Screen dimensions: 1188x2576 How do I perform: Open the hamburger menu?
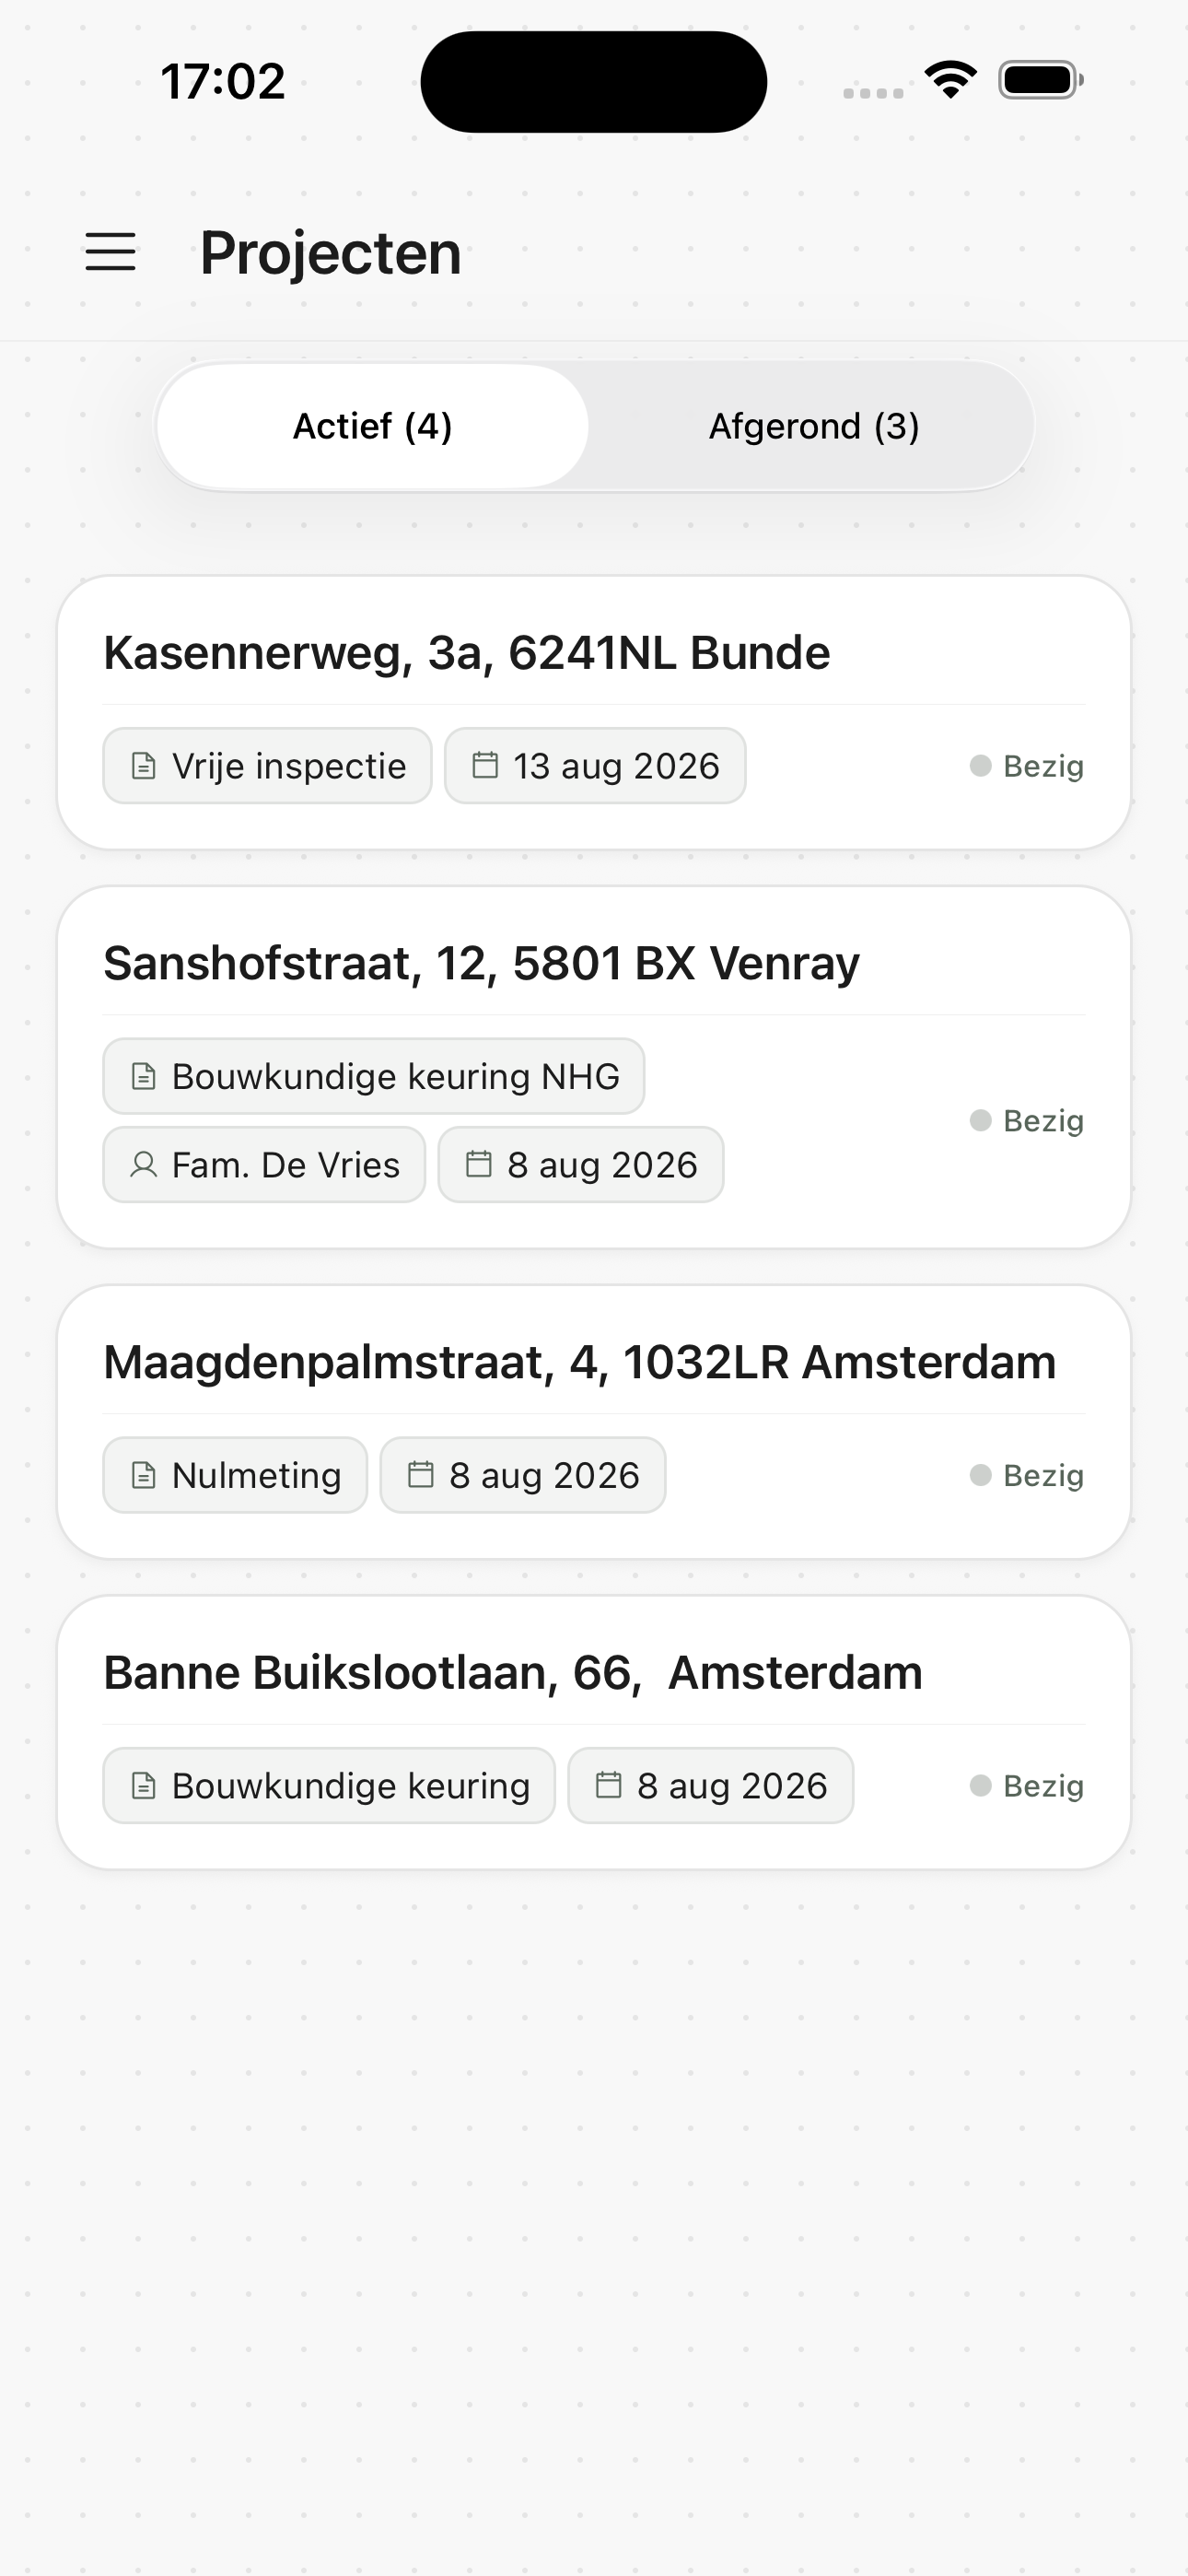(110, 252)
